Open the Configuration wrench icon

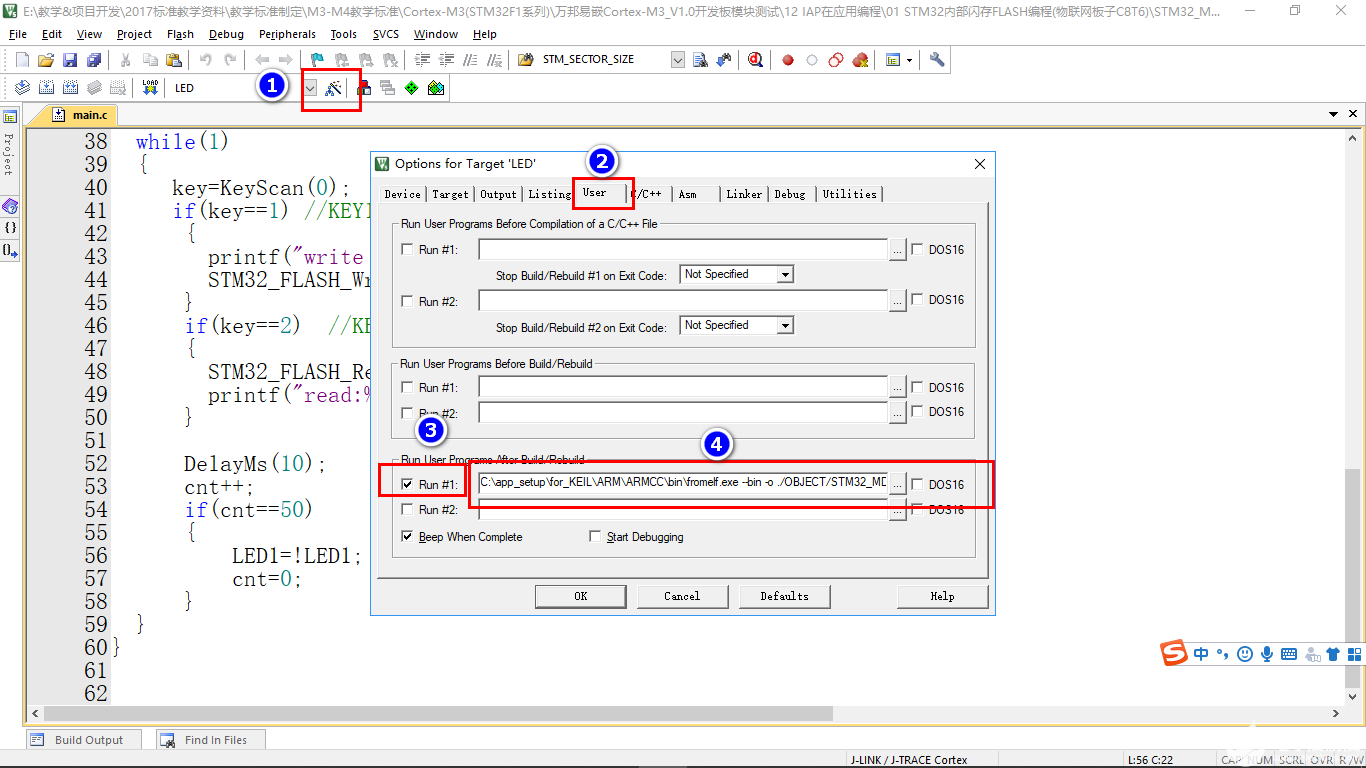[x=937, y=60]
